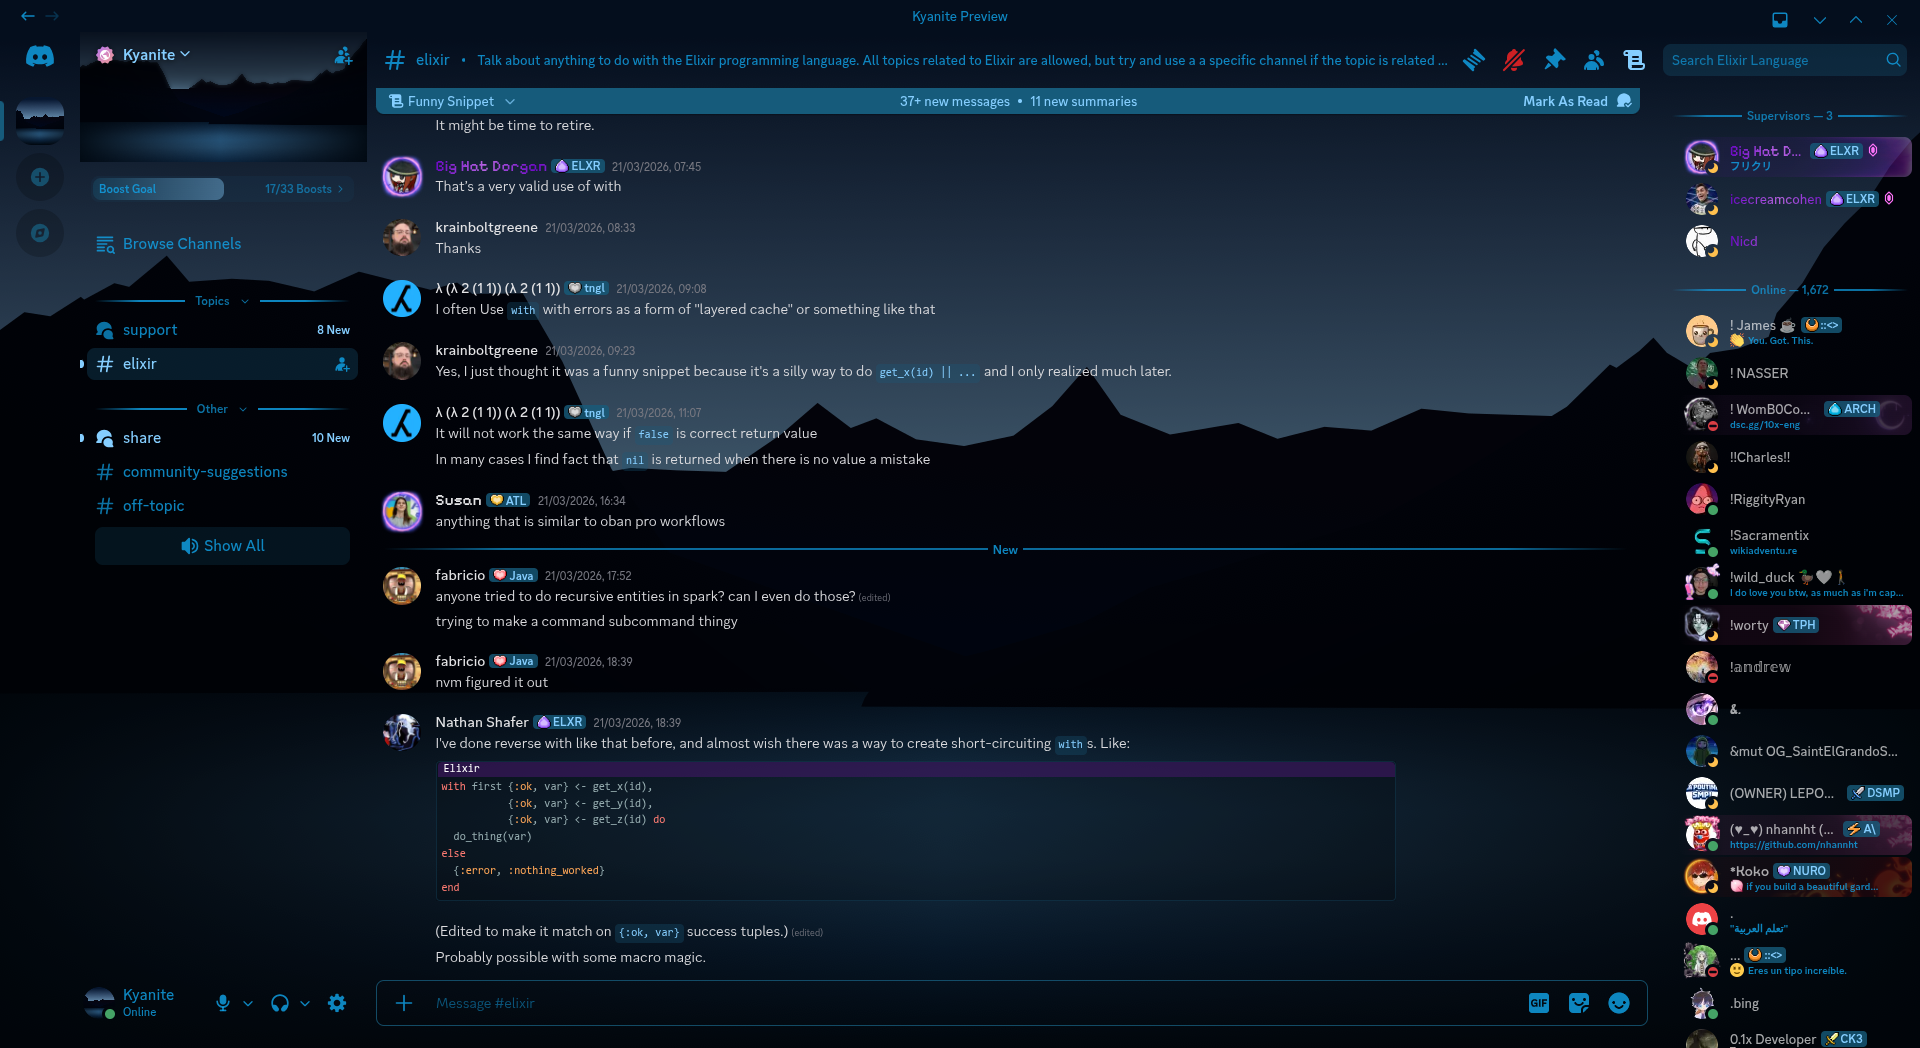Viewport: 1920px width, 1048px height.
Task: Toggle microphone mute
Action: click(x=223, y=1003)
